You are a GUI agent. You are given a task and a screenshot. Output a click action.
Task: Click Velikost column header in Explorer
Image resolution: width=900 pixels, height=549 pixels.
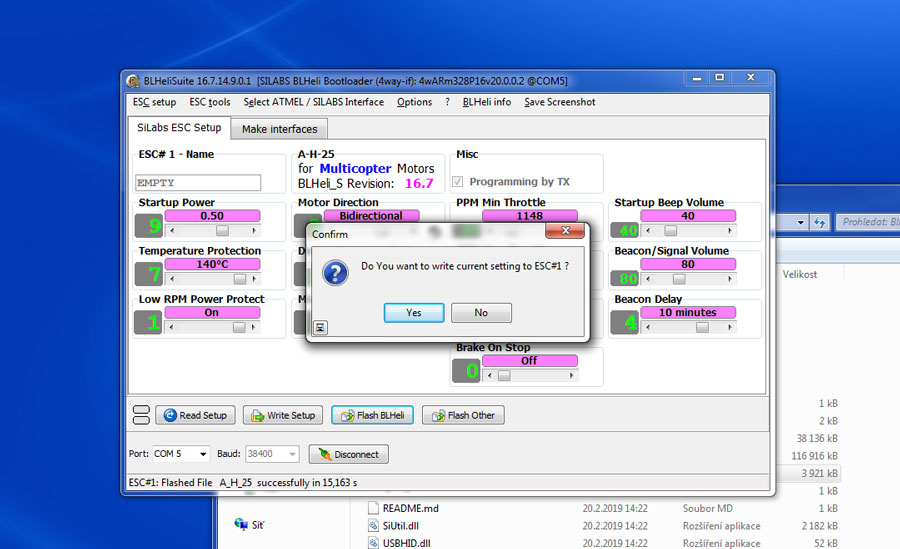[x=800, y=274]
